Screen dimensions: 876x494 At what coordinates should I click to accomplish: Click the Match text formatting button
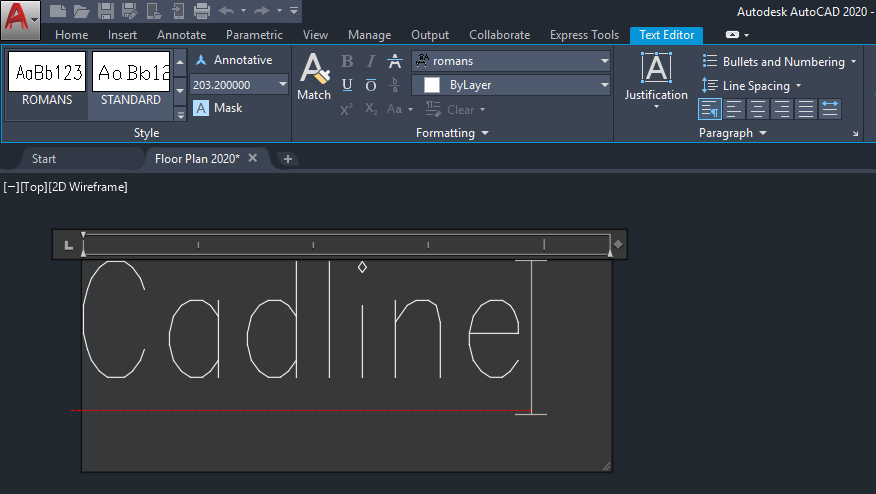(x=314, y=77)
